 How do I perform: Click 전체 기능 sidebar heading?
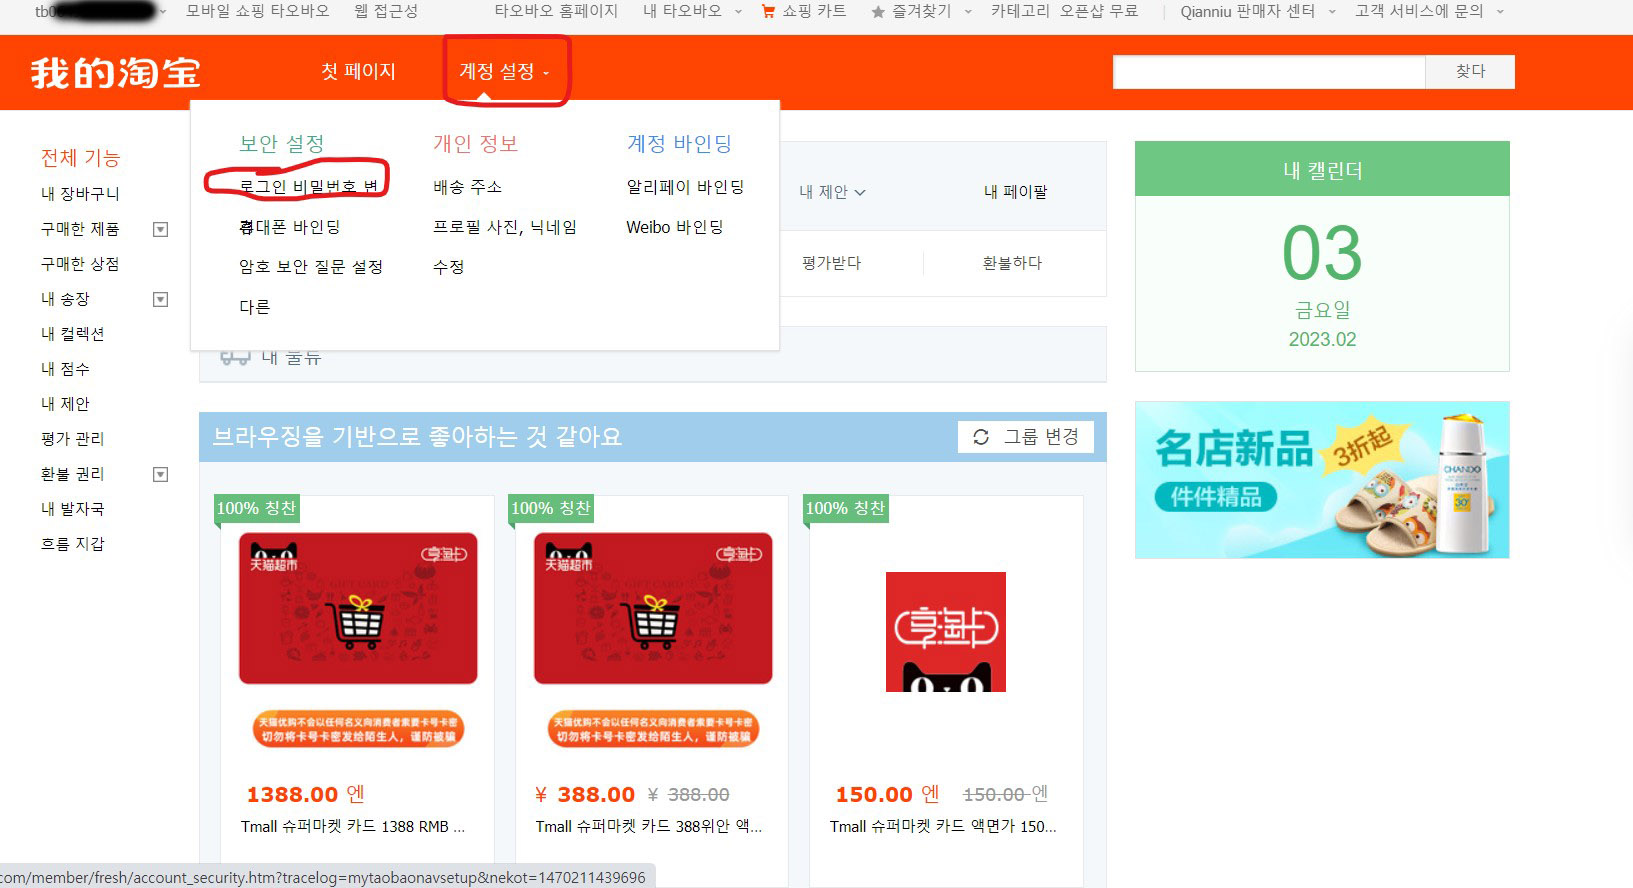(x=80, y=158)
